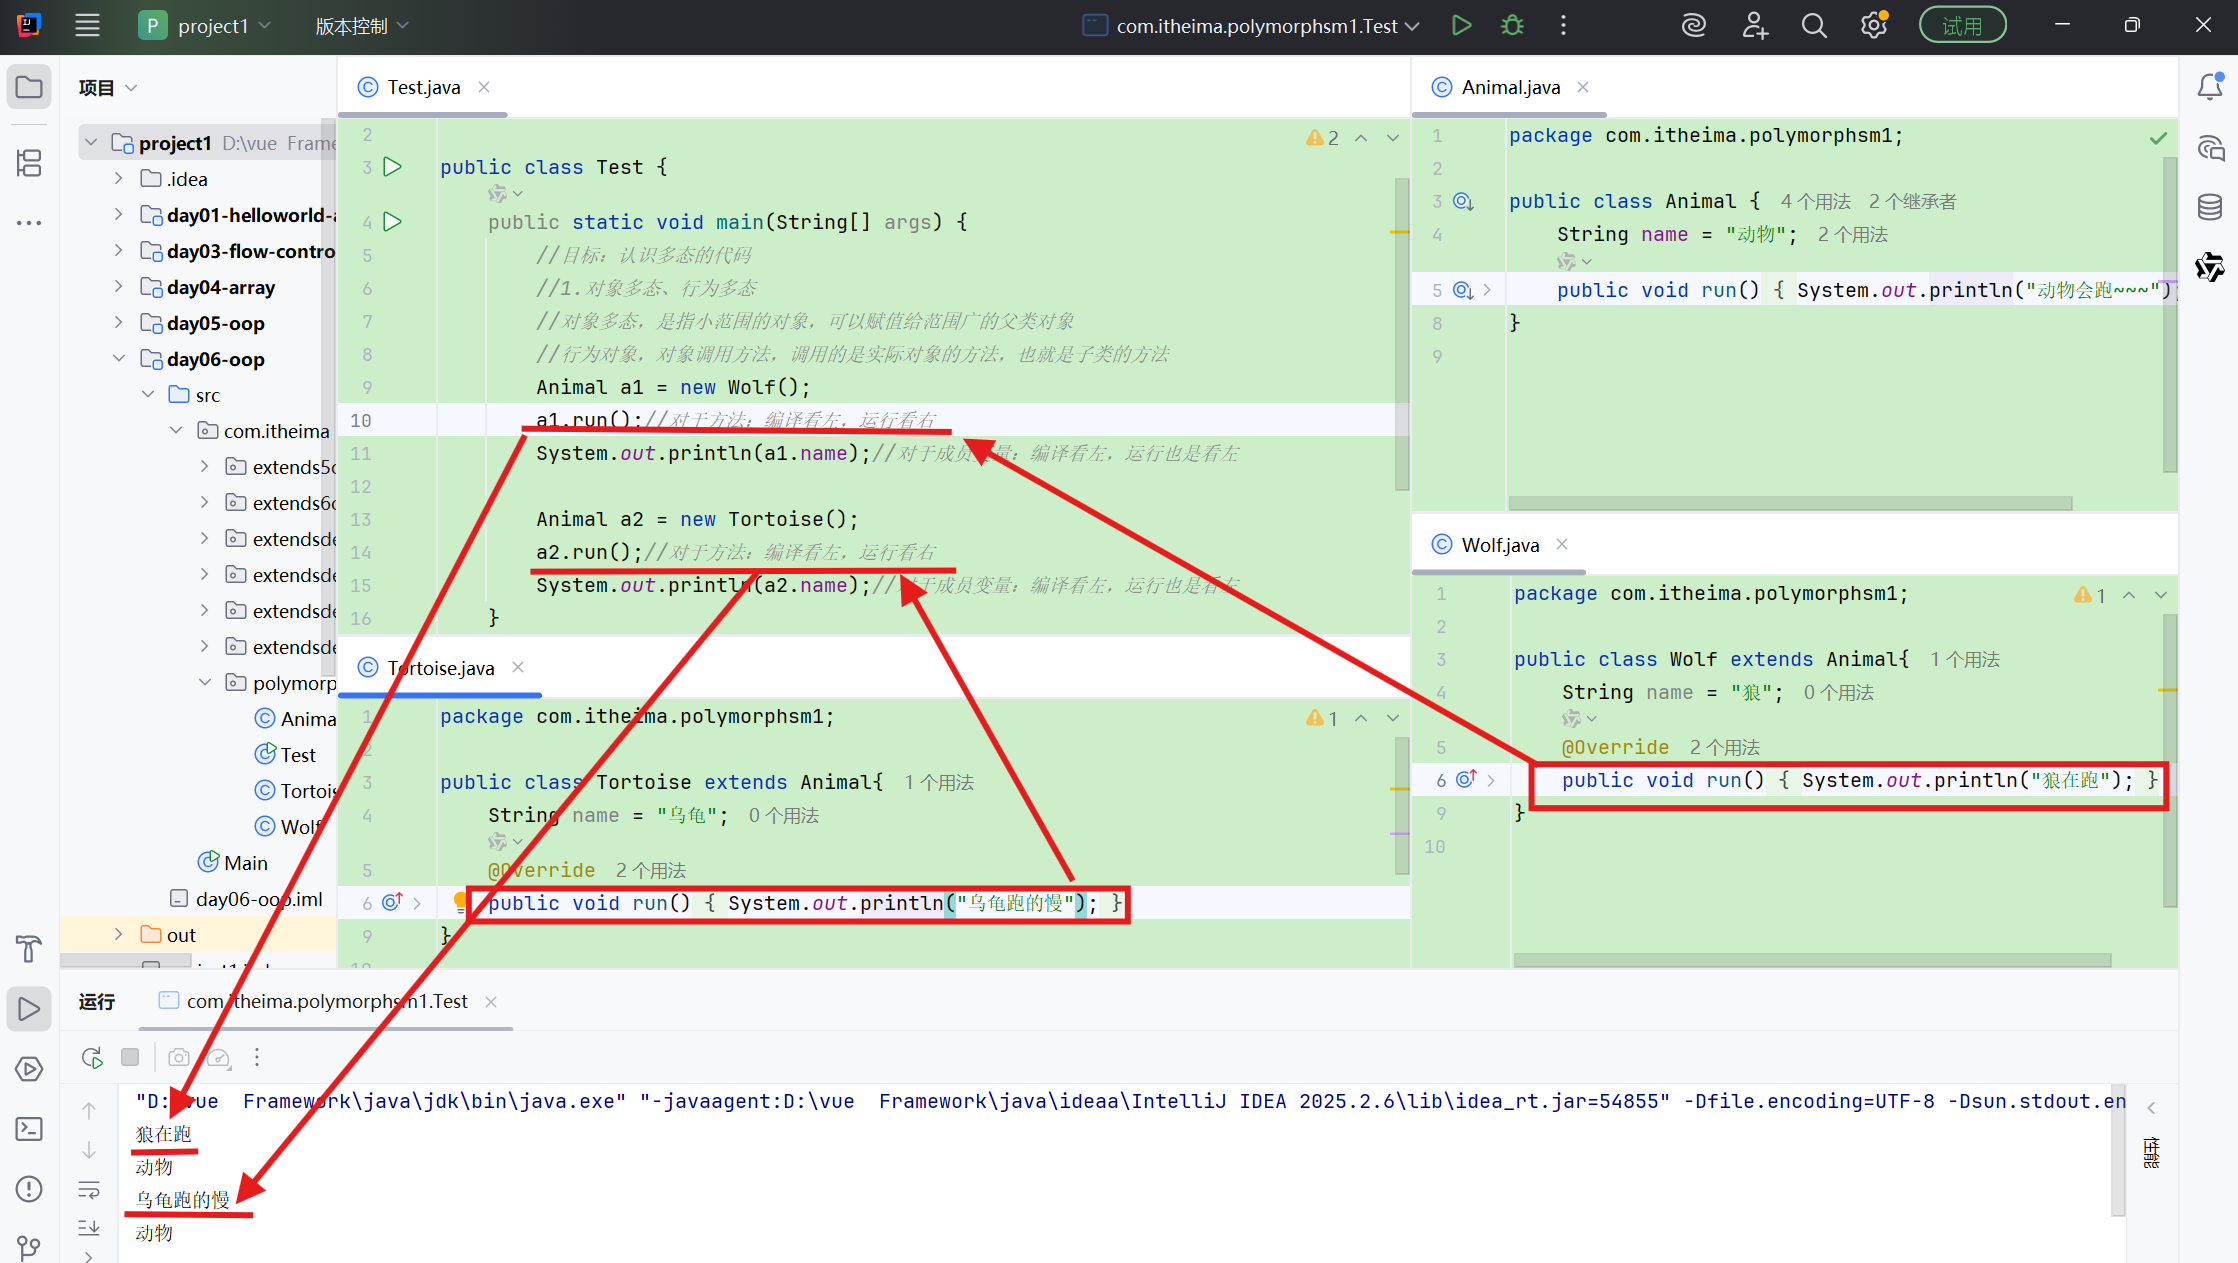Open the Database tool window
Viewport: 2238px width, 1263px height.
(2209, 208)
